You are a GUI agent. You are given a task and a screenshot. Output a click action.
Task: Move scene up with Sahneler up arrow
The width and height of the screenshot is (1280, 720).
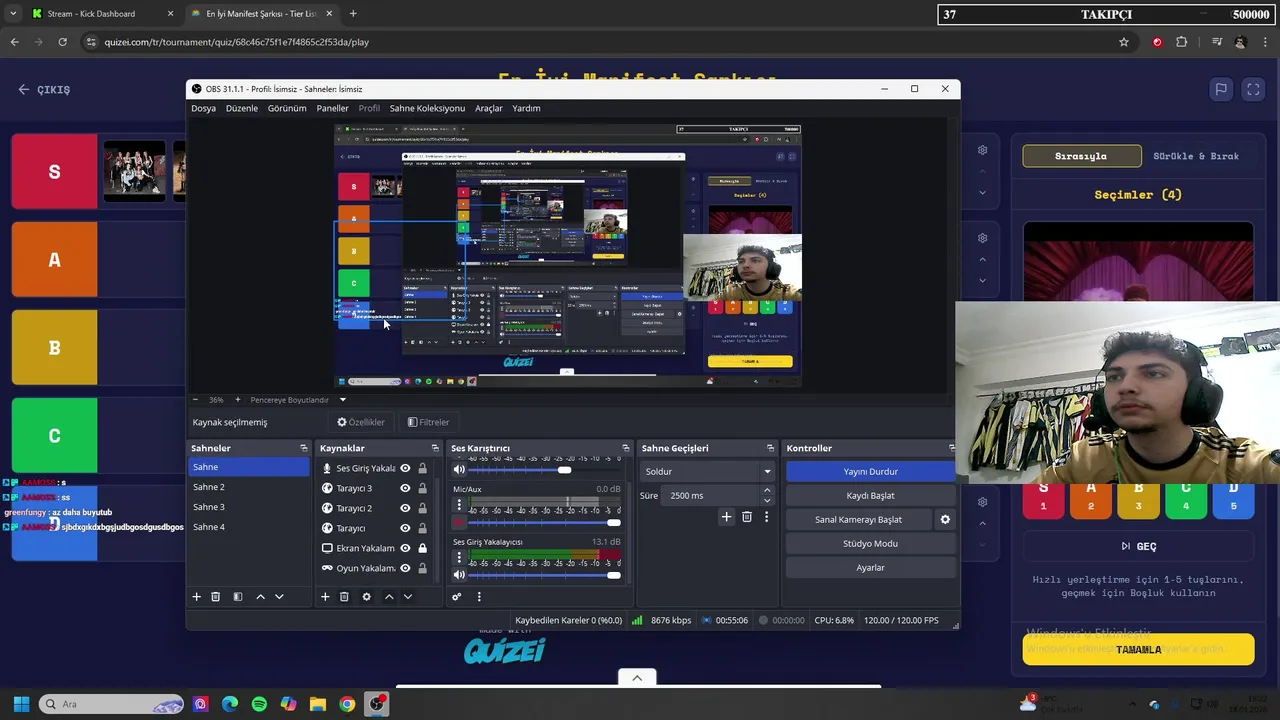[261, 597]
